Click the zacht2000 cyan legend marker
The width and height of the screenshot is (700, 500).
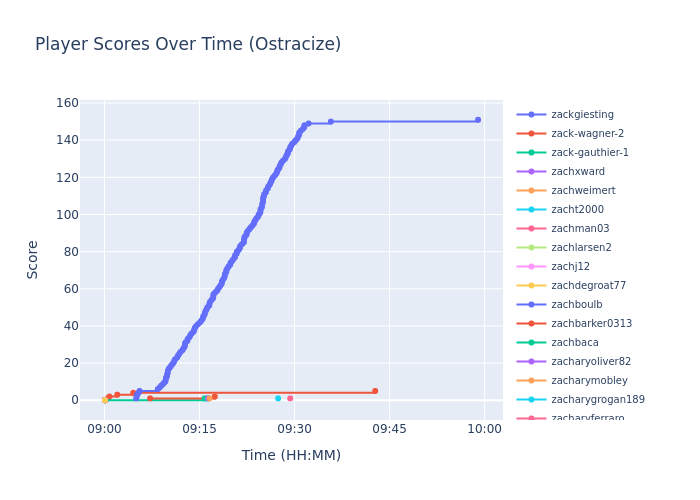[x=531, y=210]
